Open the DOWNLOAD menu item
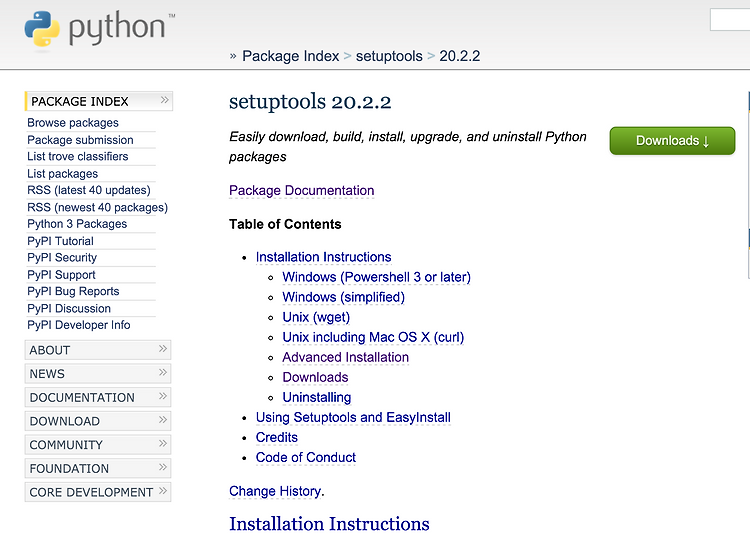The height and width of the screenshot is (543, 750). click(x=98, y=421)
